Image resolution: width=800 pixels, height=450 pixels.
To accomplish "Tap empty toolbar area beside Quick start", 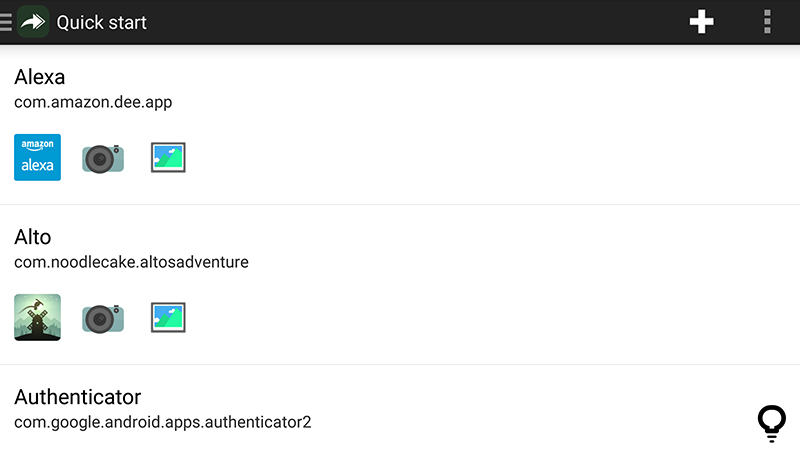I will 408,22.
